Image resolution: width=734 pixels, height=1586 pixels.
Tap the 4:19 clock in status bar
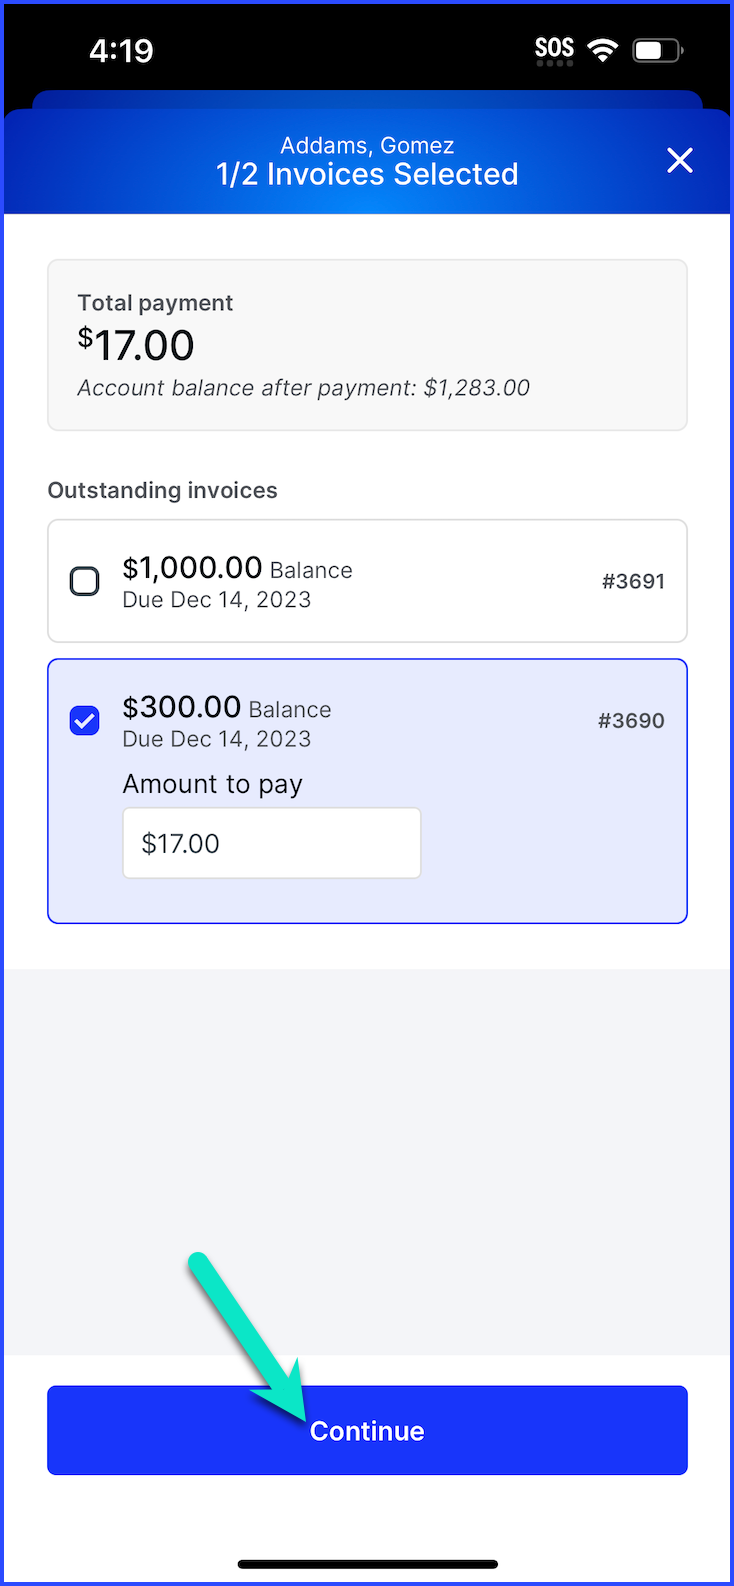[x=121, y=50]
